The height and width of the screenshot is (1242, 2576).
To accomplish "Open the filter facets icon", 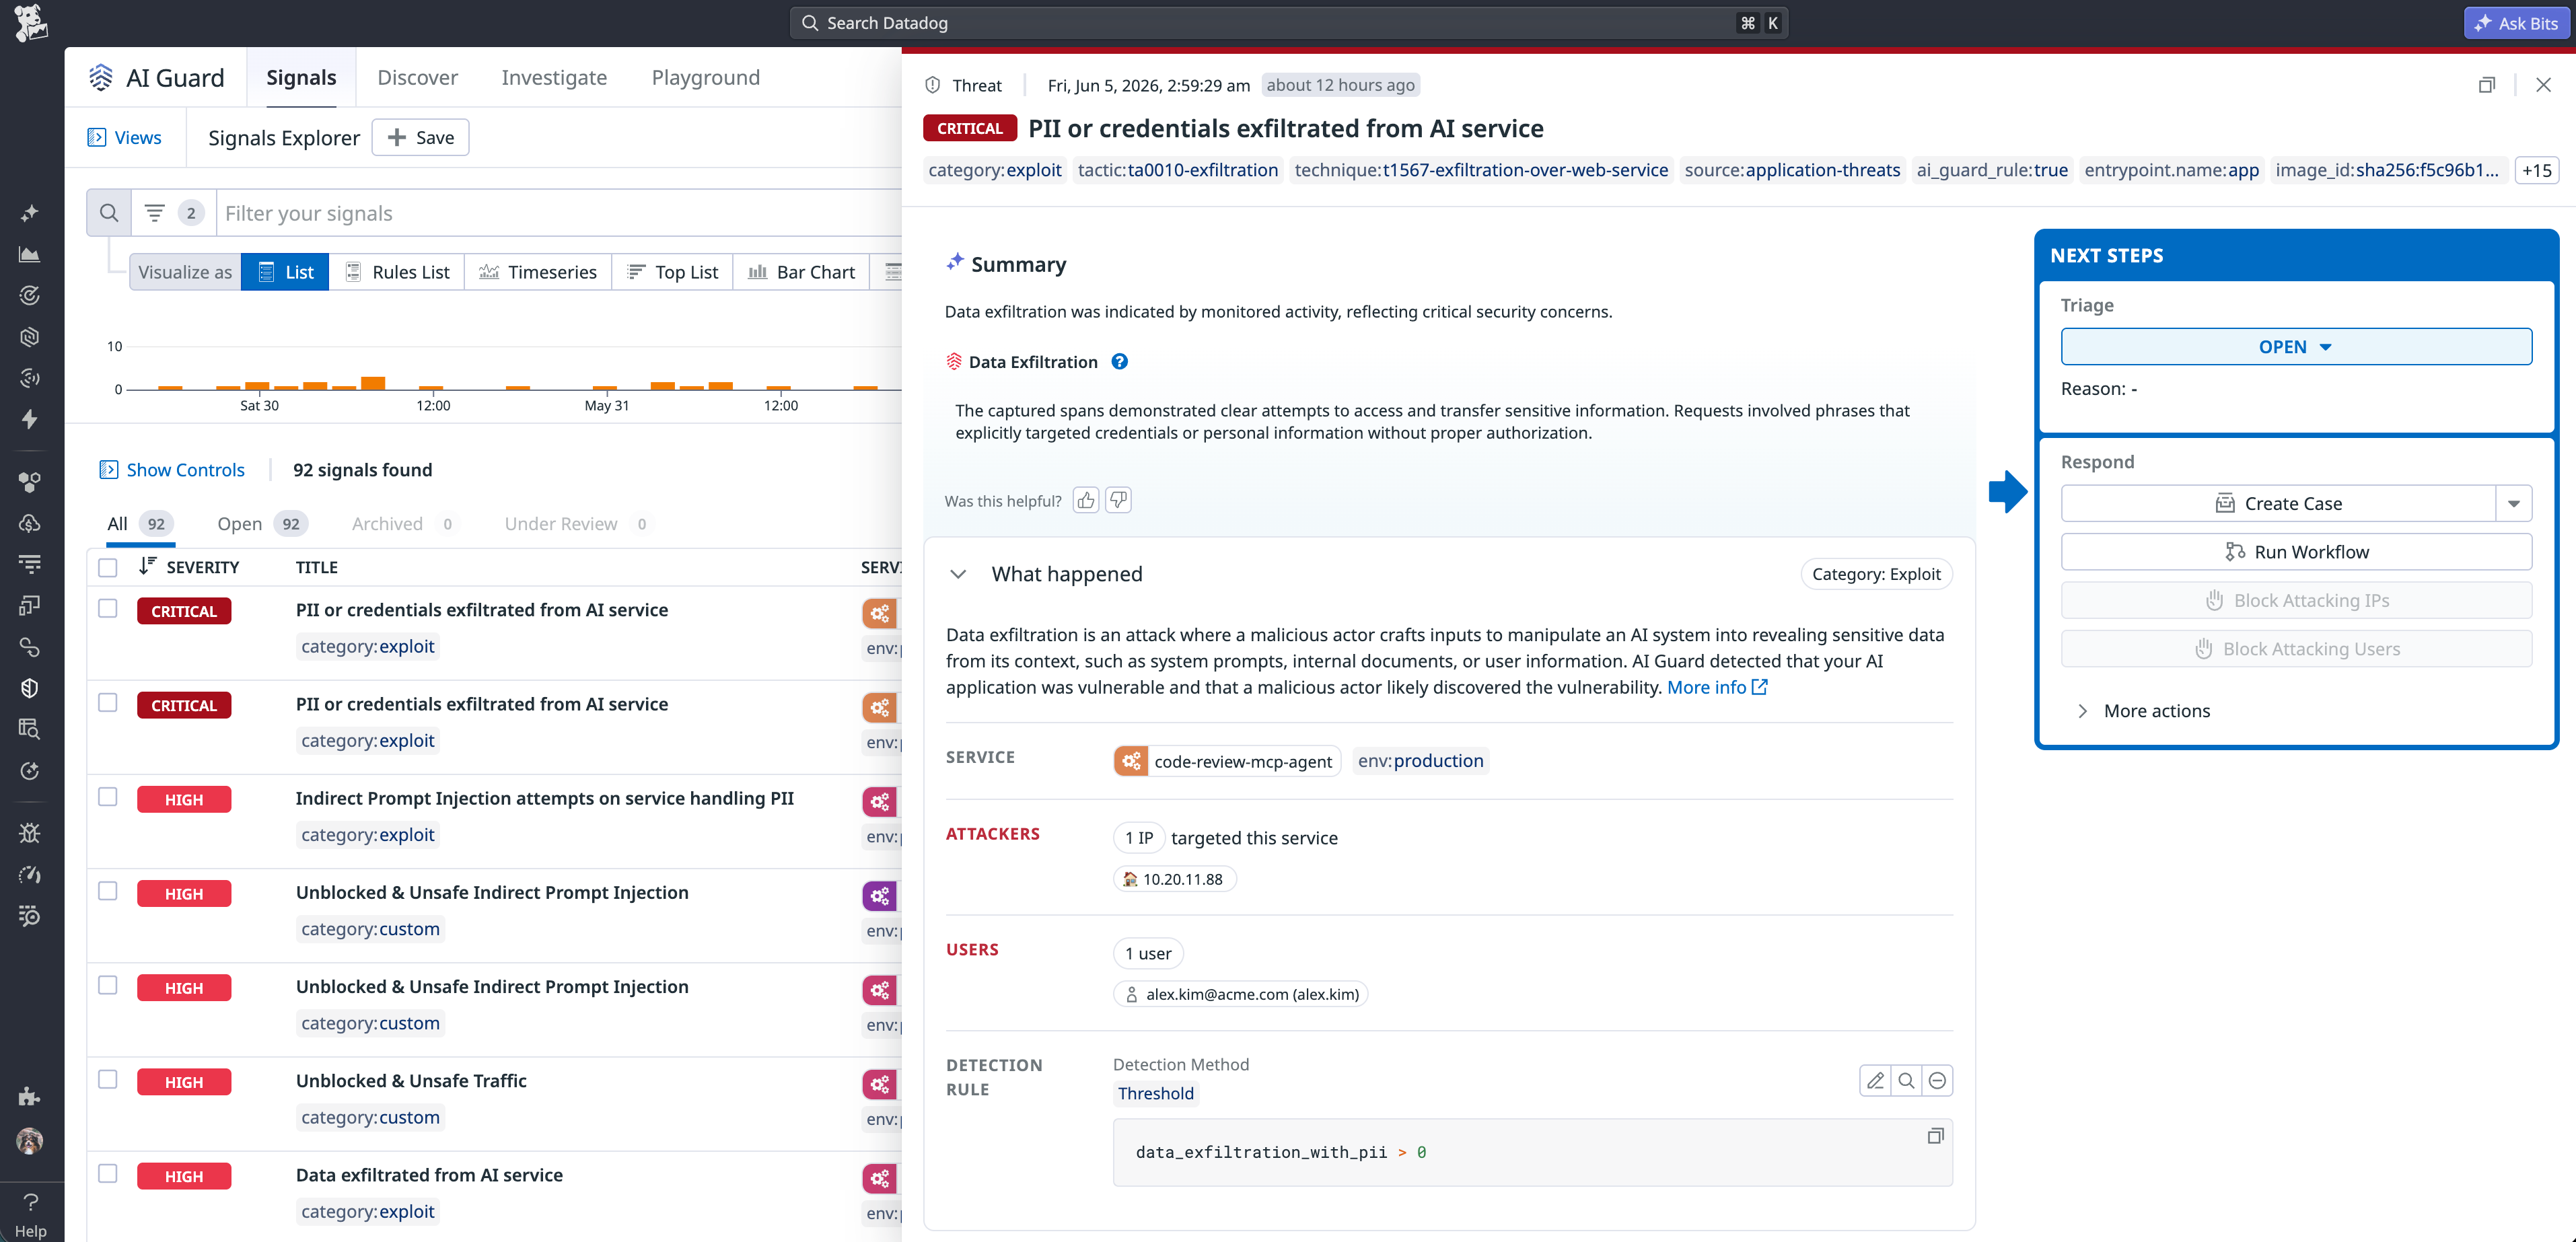I will tap(154, 213).
